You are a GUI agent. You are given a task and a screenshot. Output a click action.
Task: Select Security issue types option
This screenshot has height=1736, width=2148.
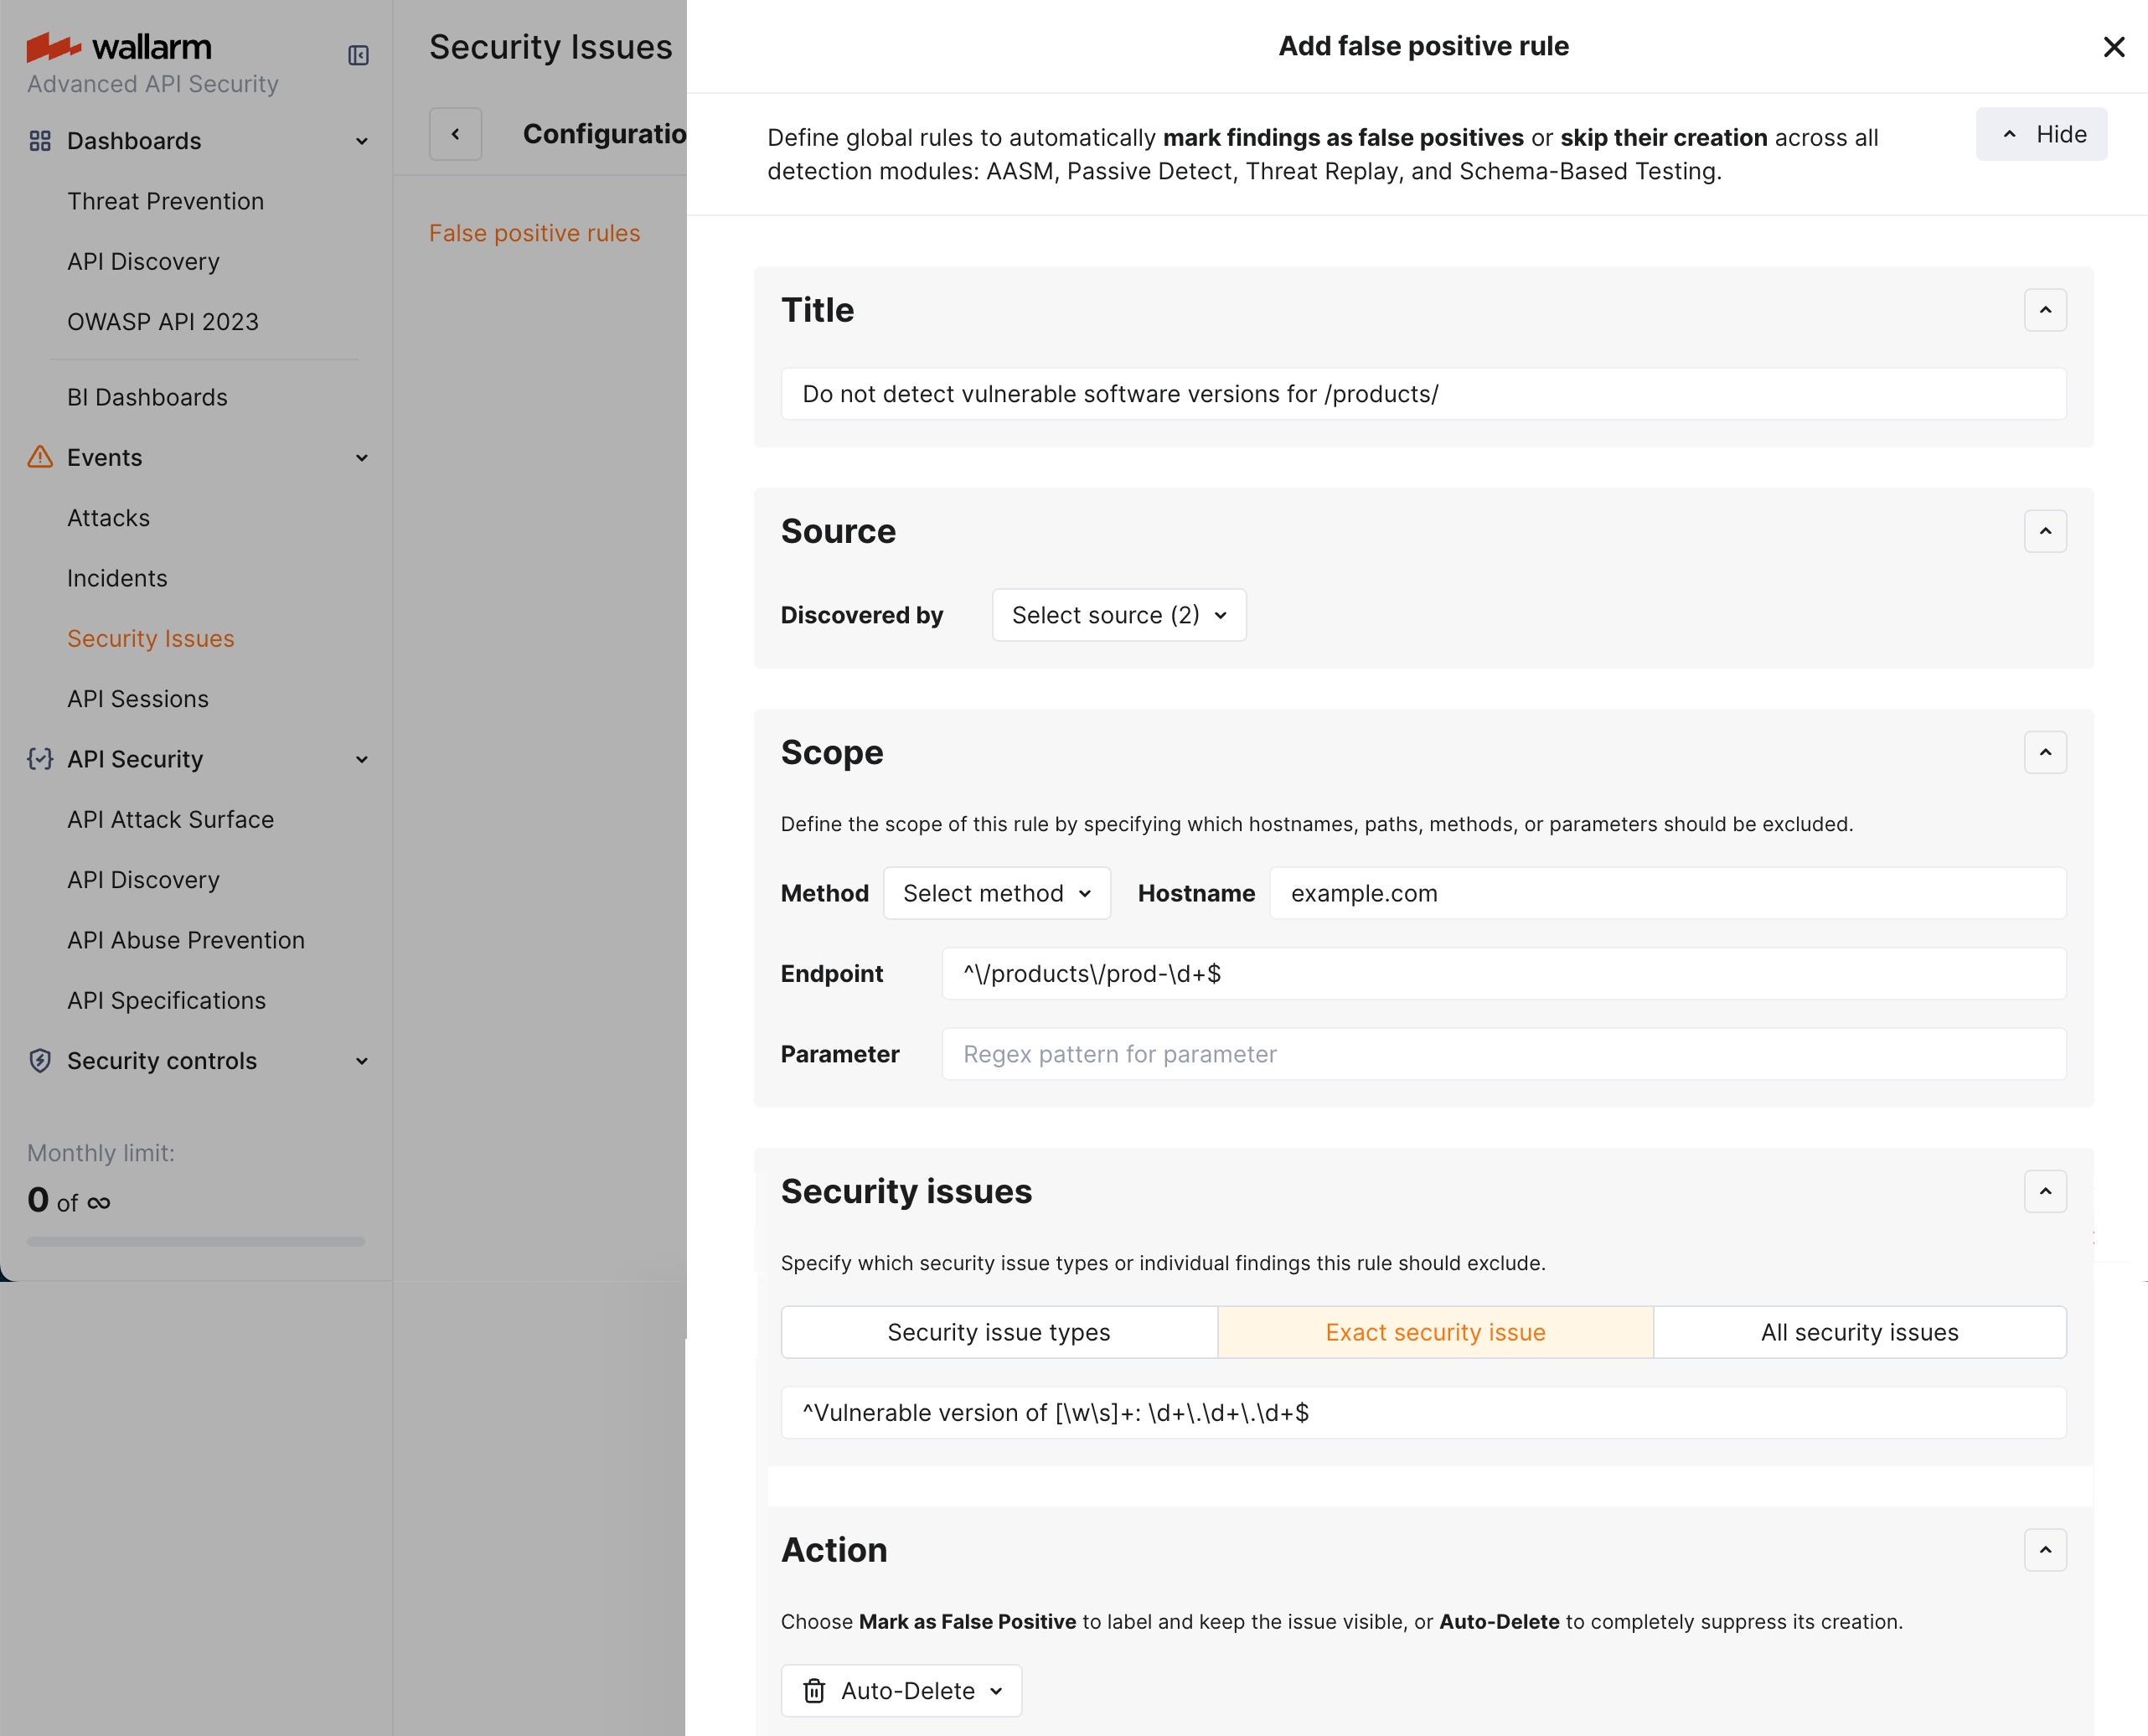point(998,1332)
